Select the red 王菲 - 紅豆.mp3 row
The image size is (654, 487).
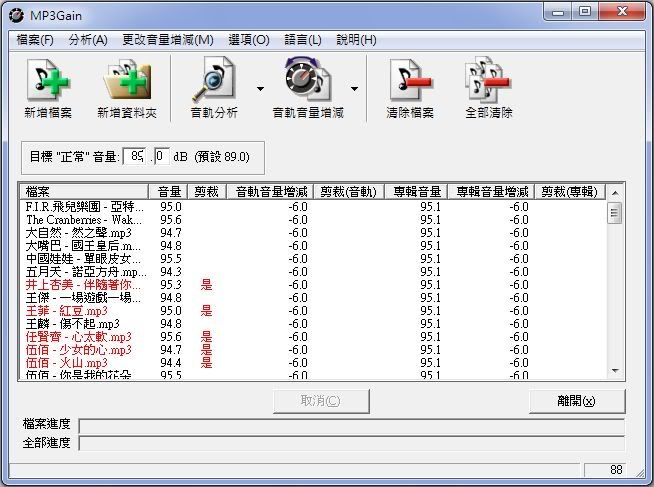point(313,311)
